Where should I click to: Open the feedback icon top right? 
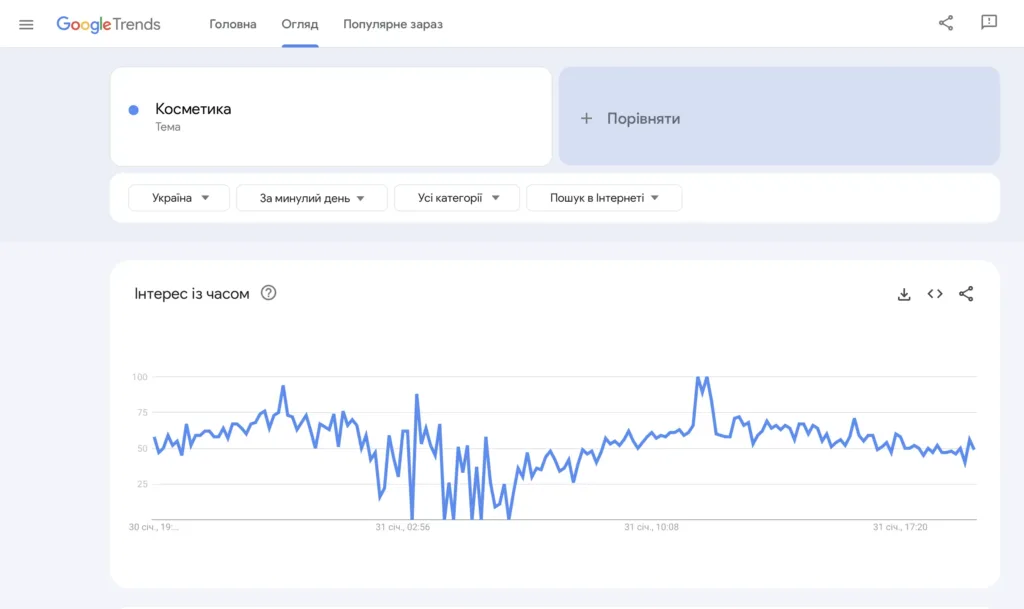pos(988,23)
